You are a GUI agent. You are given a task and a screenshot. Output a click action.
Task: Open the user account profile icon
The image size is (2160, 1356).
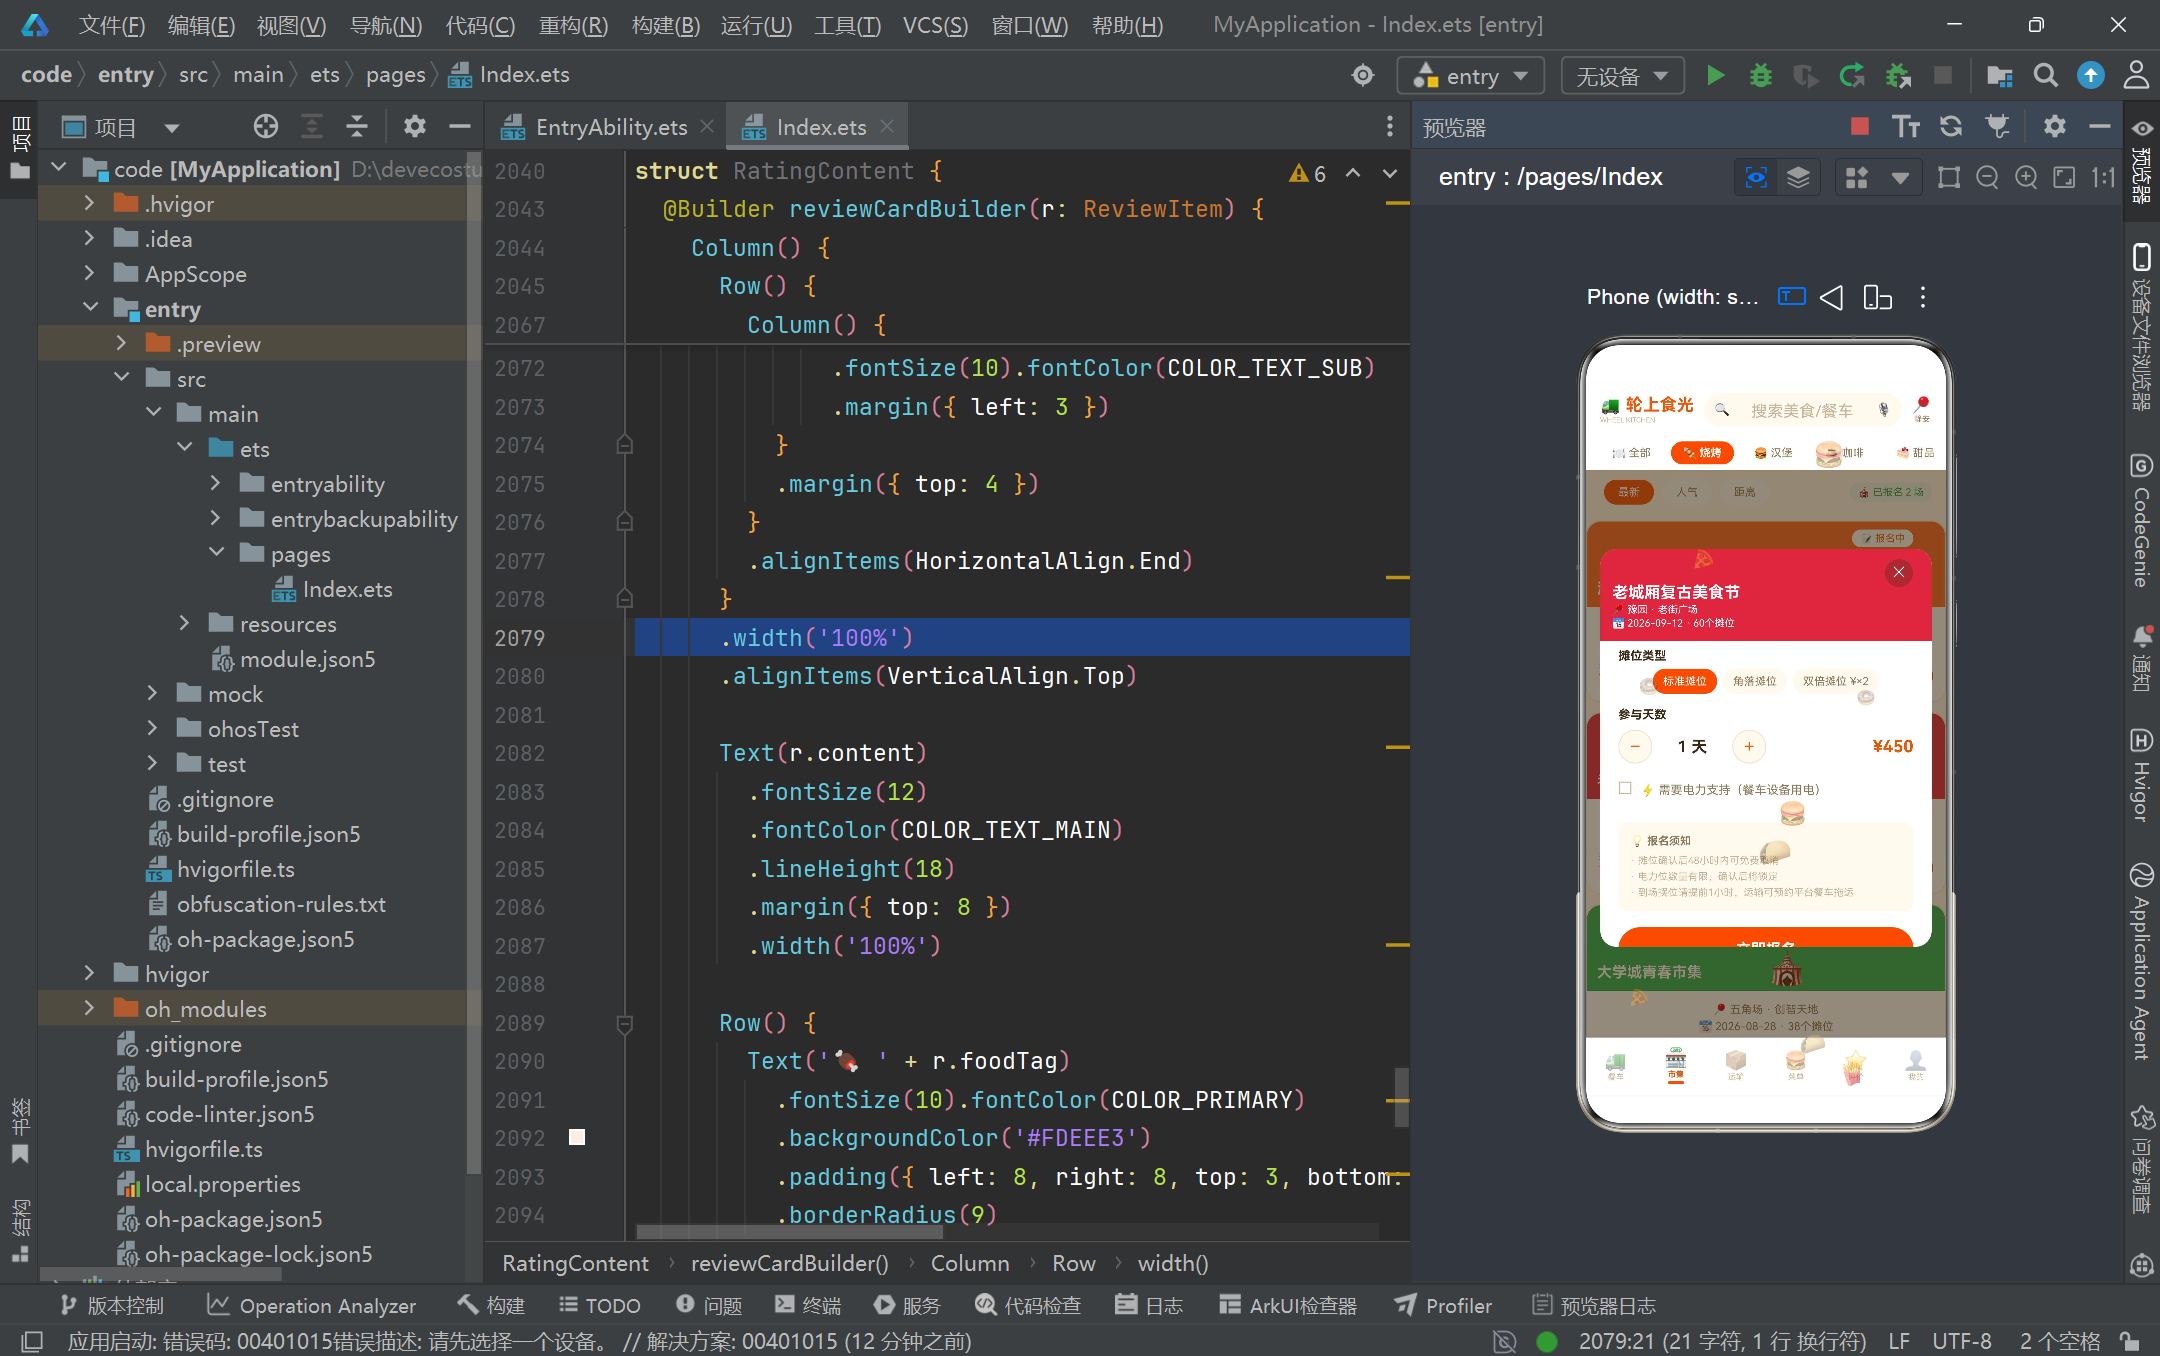(2136, 75)
